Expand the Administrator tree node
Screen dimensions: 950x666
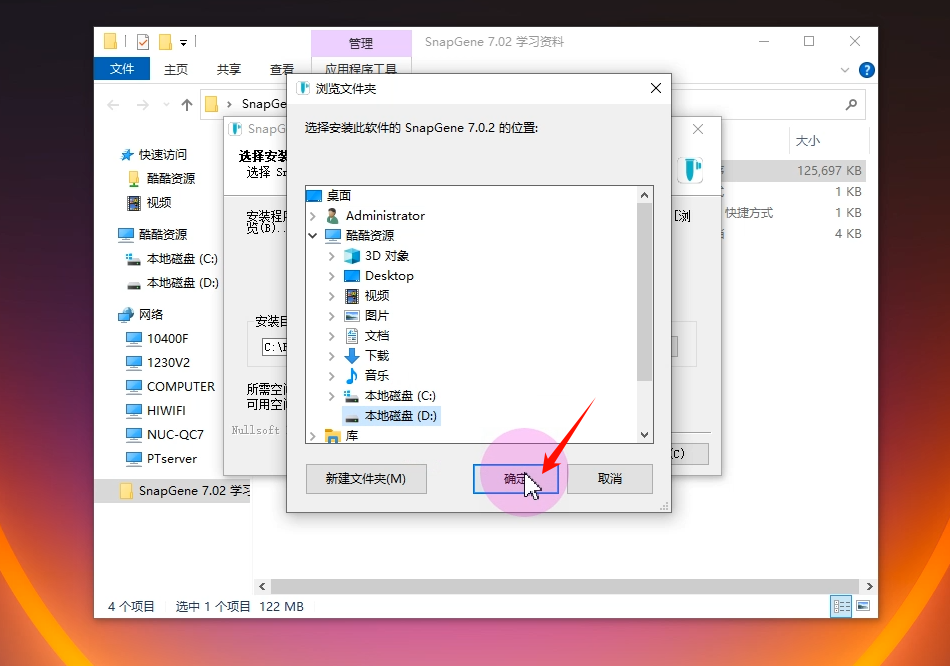(x=314, y=216)
